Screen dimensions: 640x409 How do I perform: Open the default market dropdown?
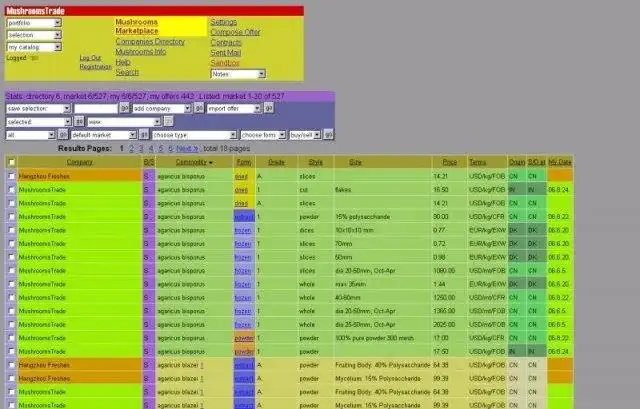(x=104, y=135)
